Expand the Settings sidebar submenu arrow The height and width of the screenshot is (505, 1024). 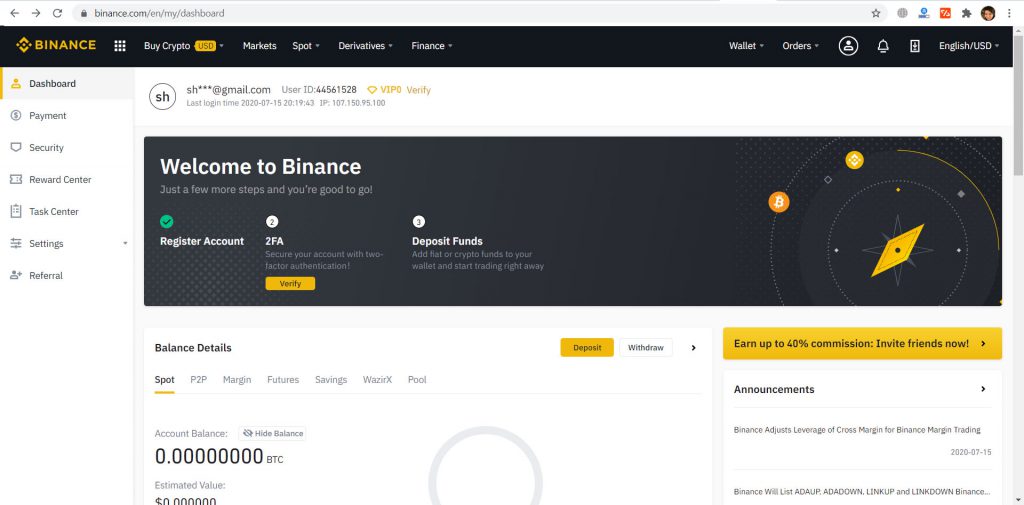[125, 244]
